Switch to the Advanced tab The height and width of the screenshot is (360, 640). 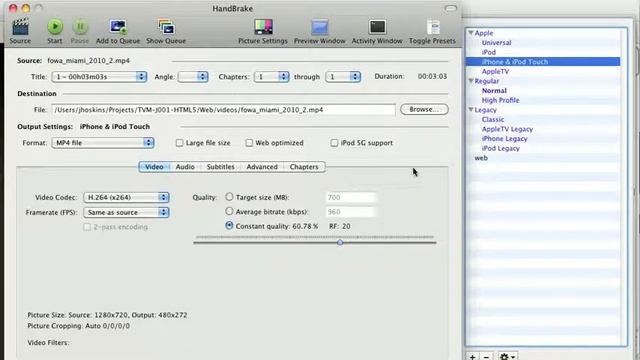tap(262, 167)
